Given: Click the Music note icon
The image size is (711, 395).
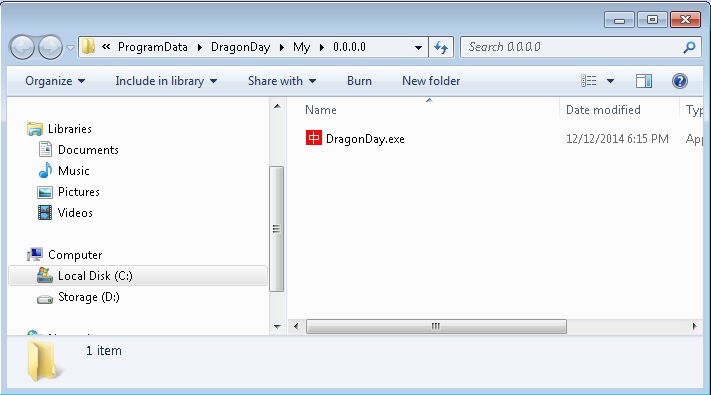Looking at the screenshot, I should pyautogui.click(x=45, y=171).
